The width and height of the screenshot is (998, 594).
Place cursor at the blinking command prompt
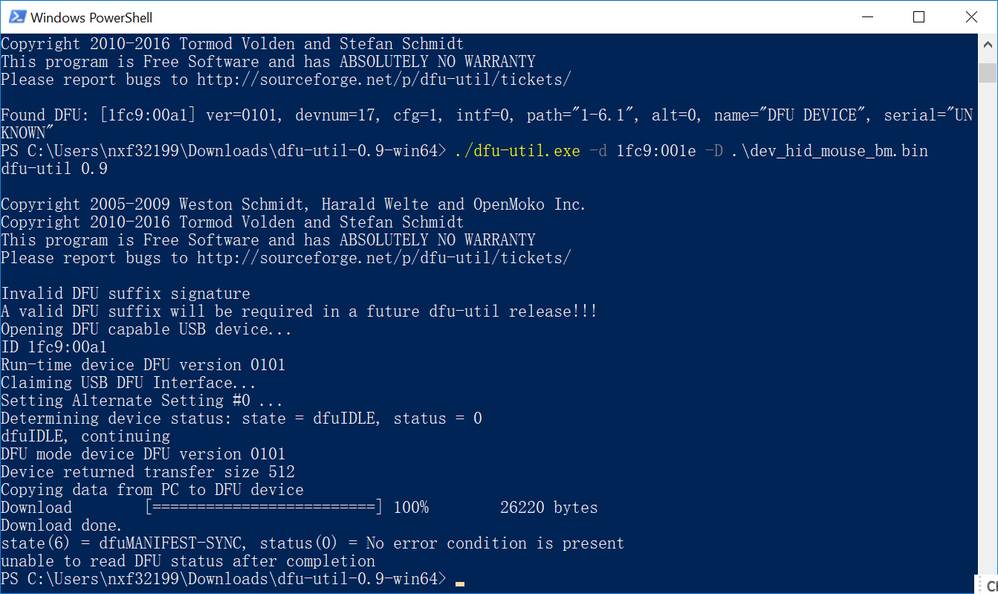coord(461,579)
